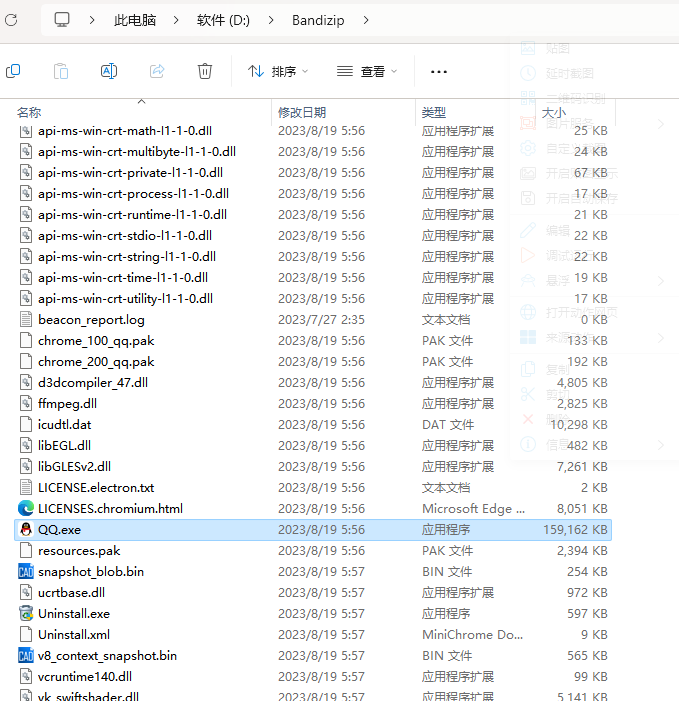Sort by 类型 column header
This screenshot has height=701, width=679.
pos(434,112)
